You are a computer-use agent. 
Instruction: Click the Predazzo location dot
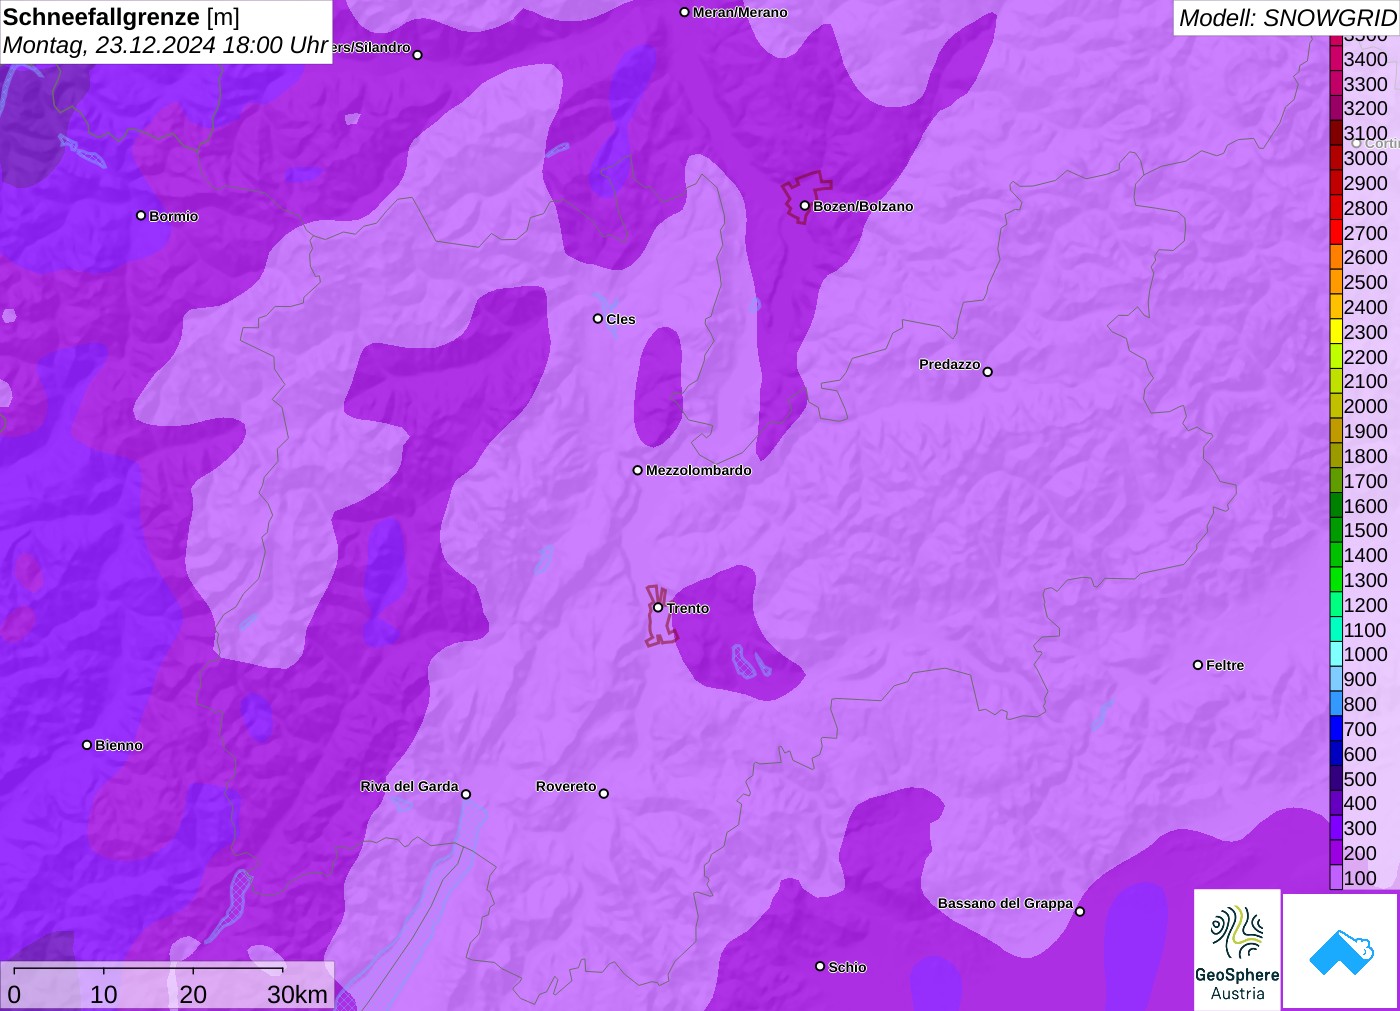pos(988,371)
